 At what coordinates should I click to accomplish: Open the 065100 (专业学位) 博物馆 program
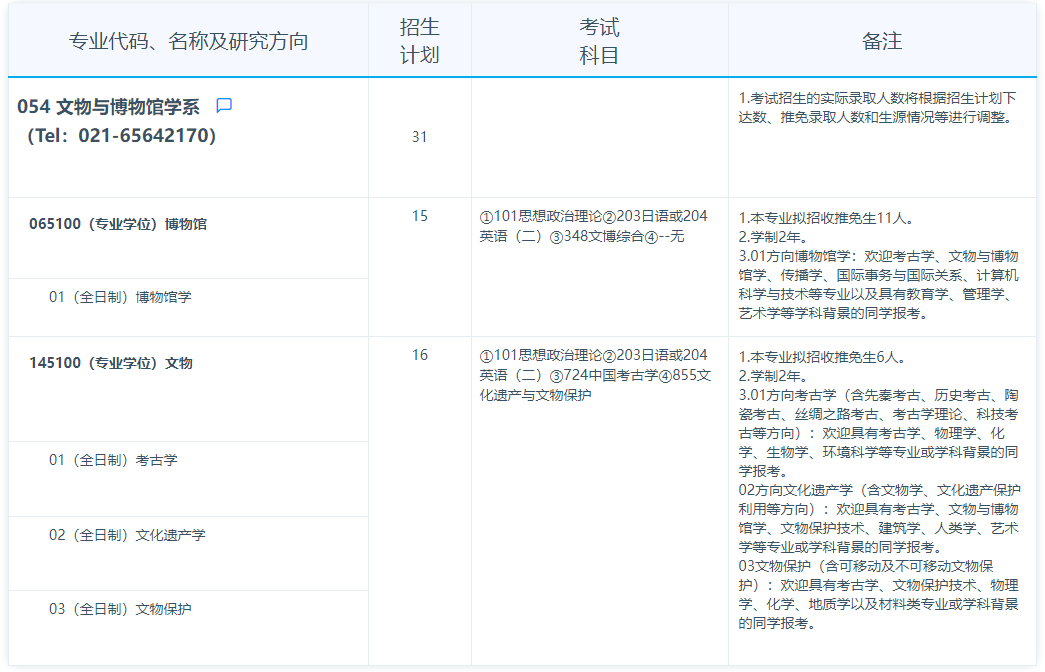pyautogui.click(x=118, y=225)
